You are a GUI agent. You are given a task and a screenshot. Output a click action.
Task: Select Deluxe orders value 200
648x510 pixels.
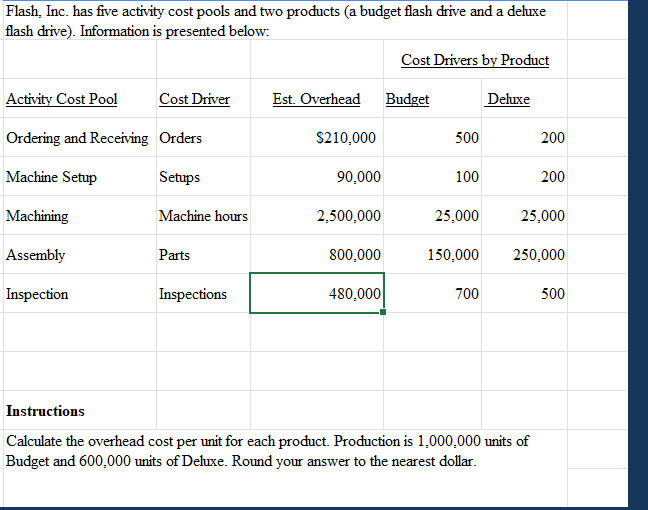tap(524, 137)
